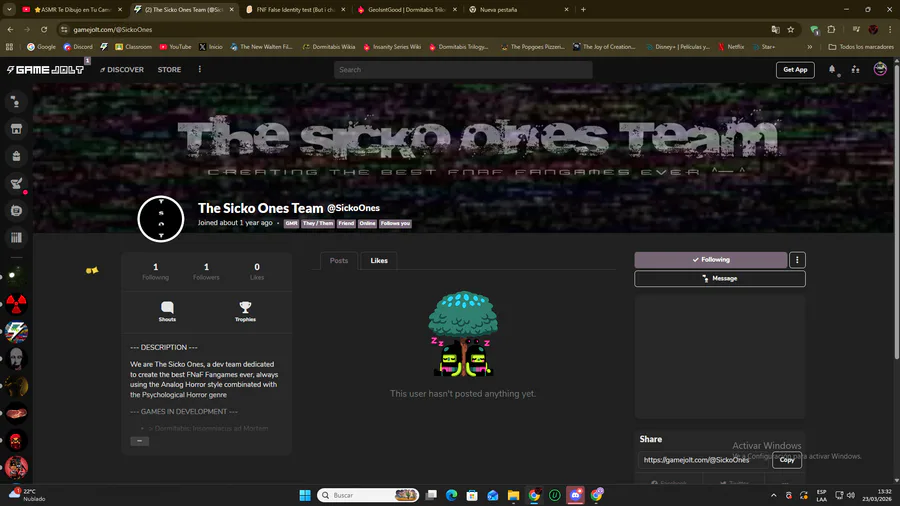
Task: Click the Get App button
Action: coord(795,70)
